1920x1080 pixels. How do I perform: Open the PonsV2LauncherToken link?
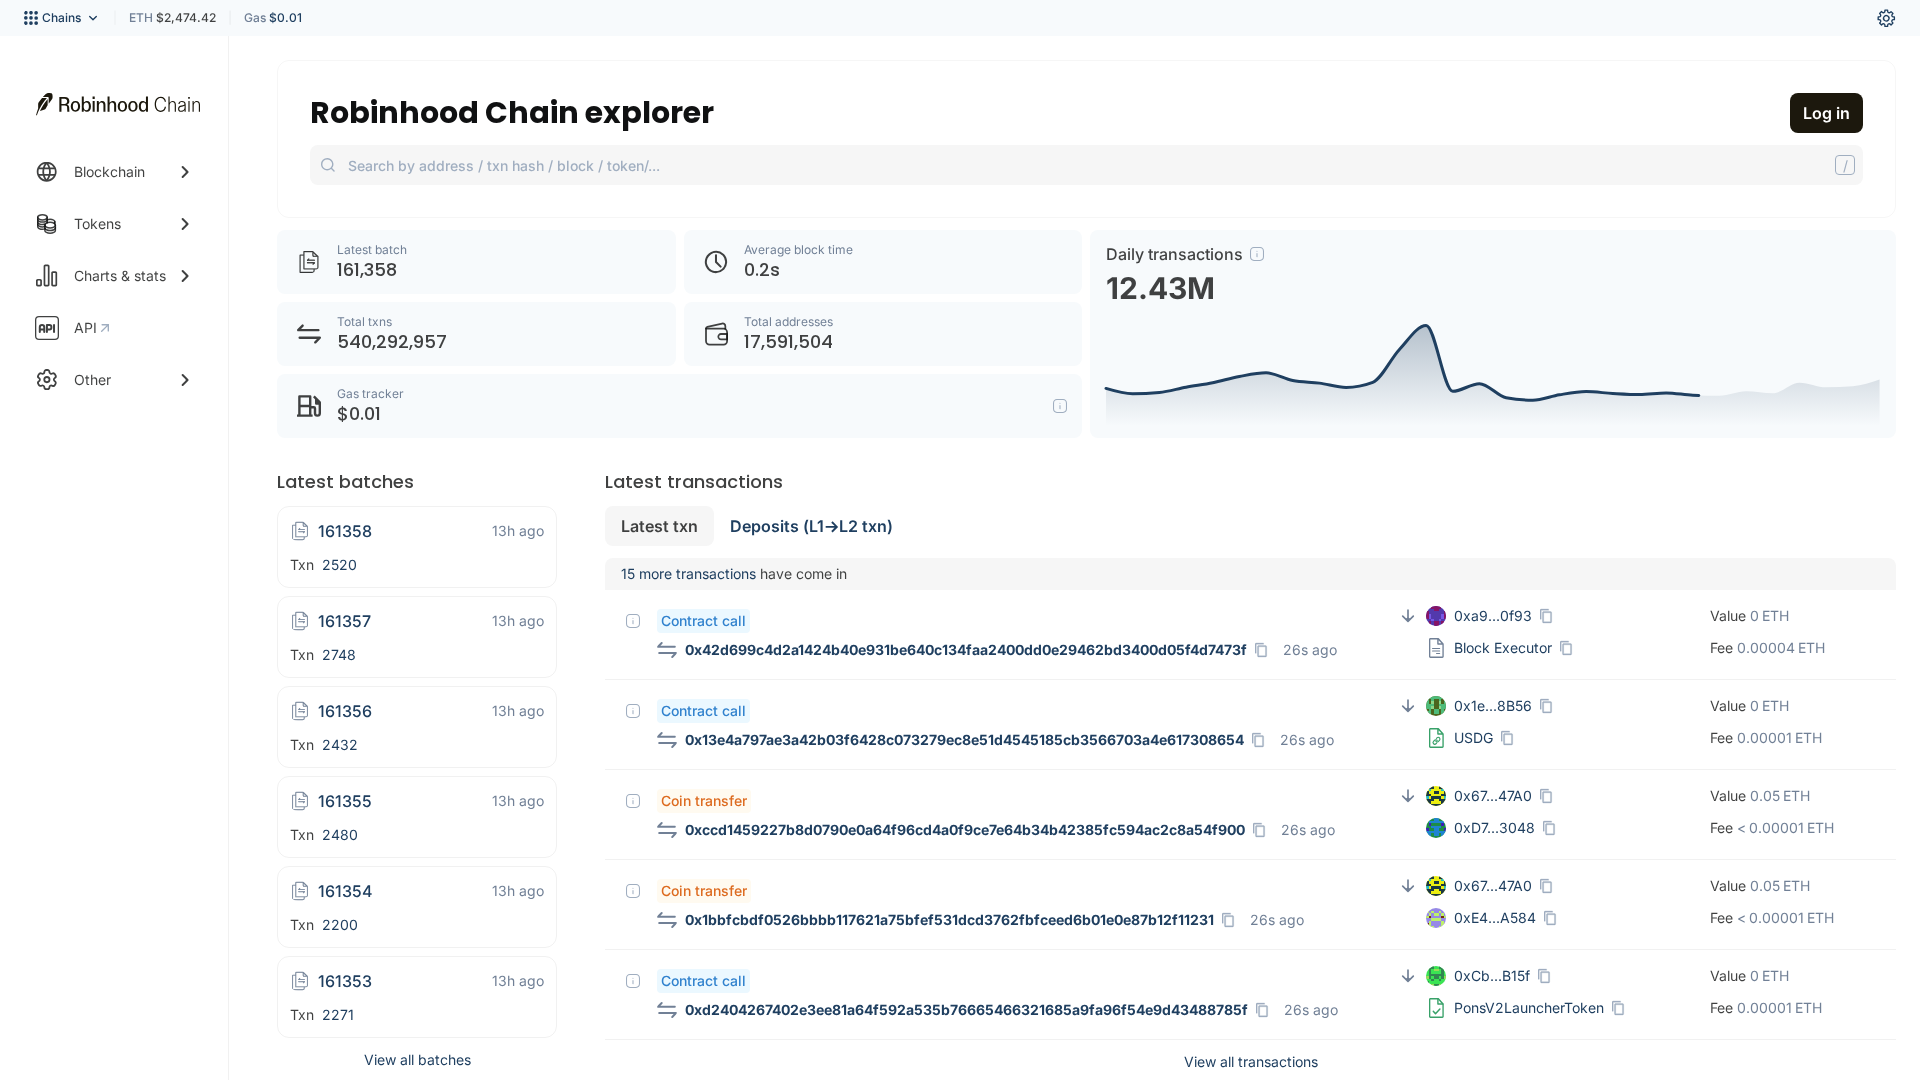pyautogui.click(x=1529, y=1008)
